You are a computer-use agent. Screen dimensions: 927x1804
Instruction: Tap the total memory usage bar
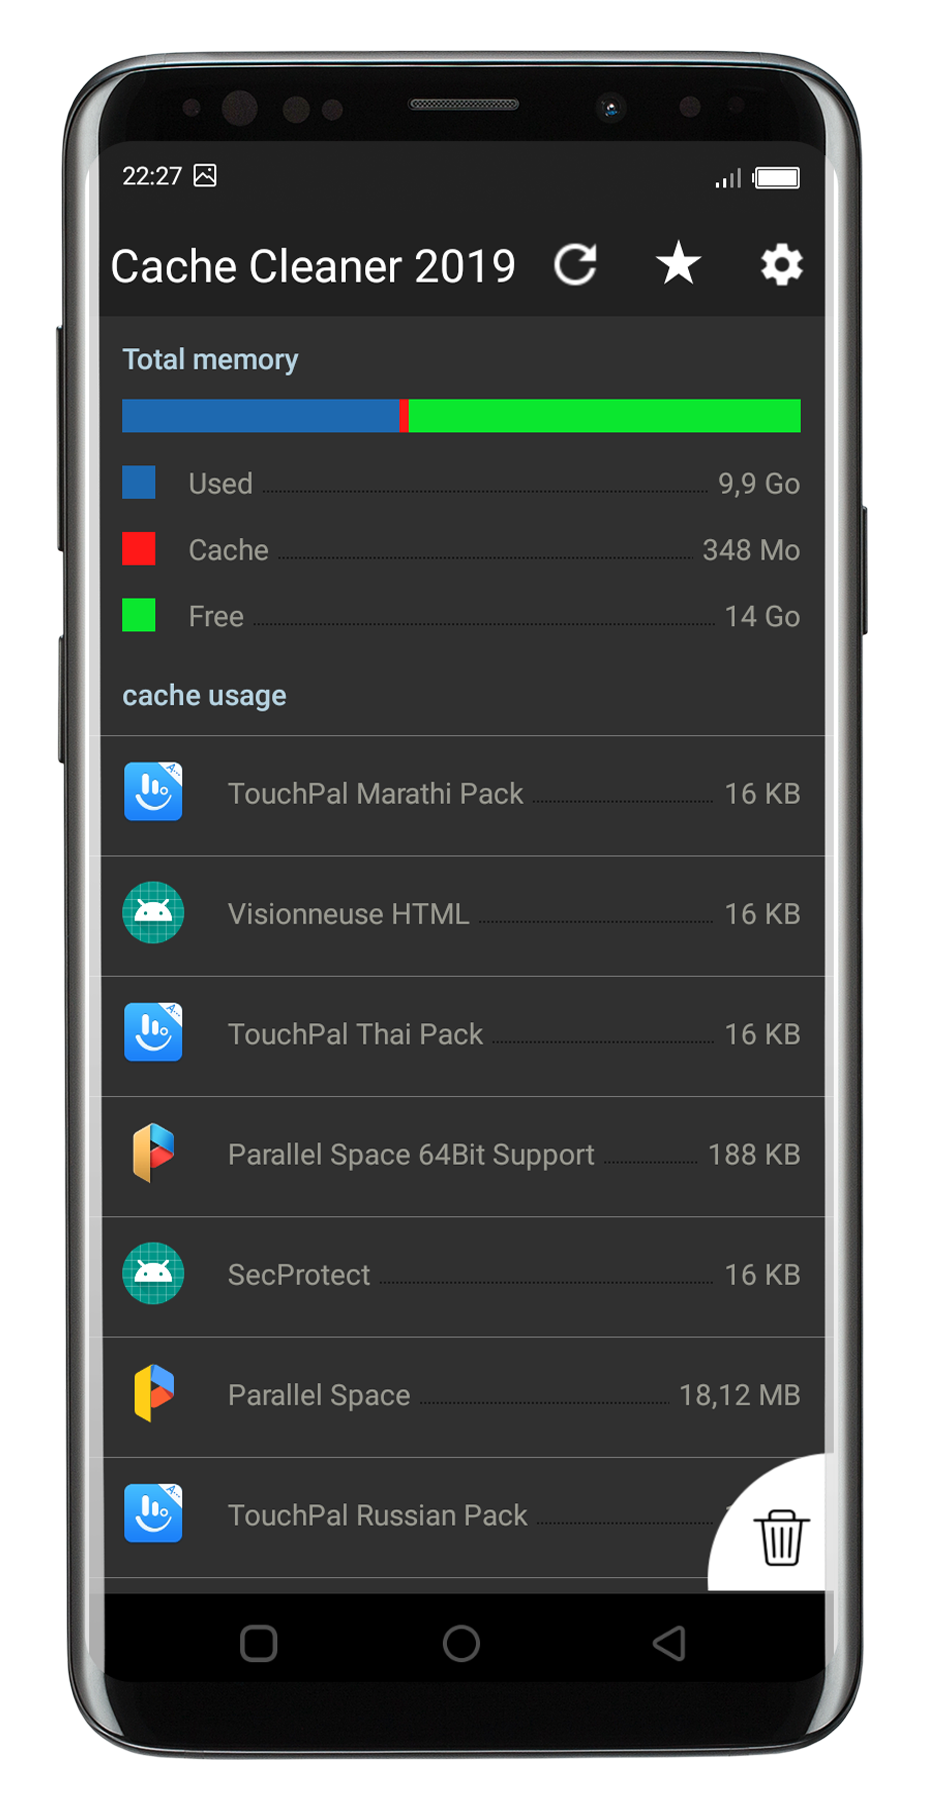[461, 416]
